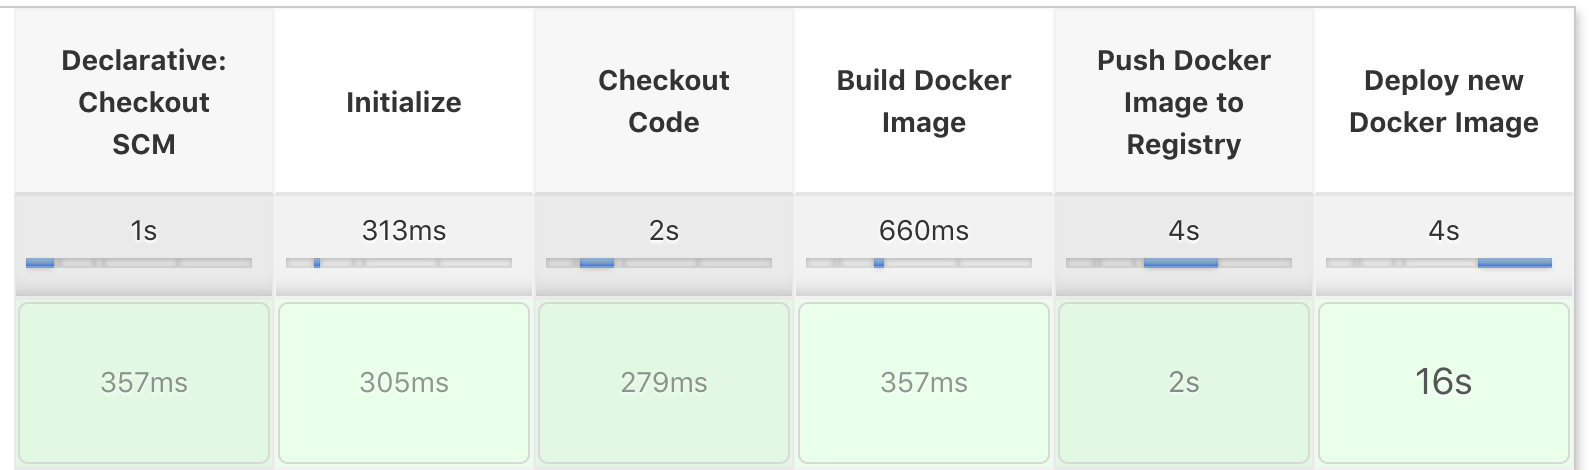Image resolution: width=1590 pixels, height=470 pixels.
Task: Select the Initialize stage column header
Action: tap(404, 102)
